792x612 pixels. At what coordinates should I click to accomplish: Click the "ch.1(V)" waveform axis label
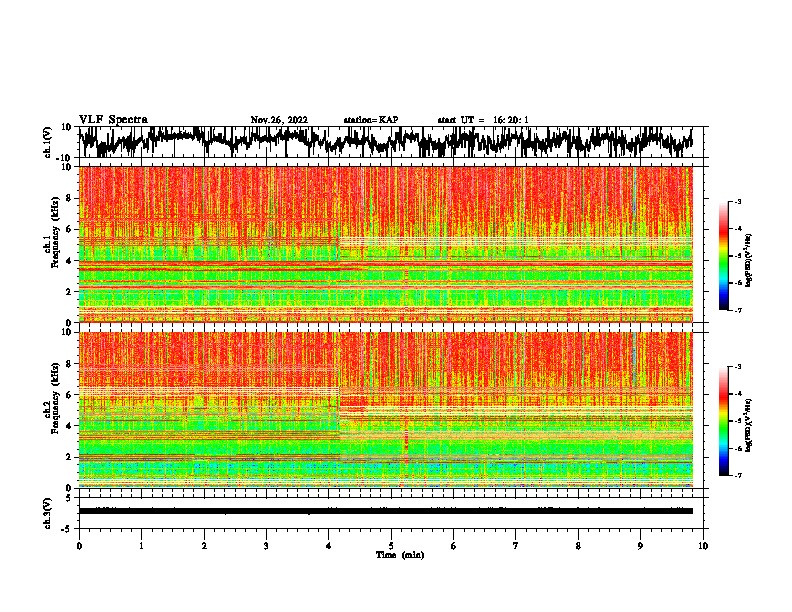(x=48, y=142)
